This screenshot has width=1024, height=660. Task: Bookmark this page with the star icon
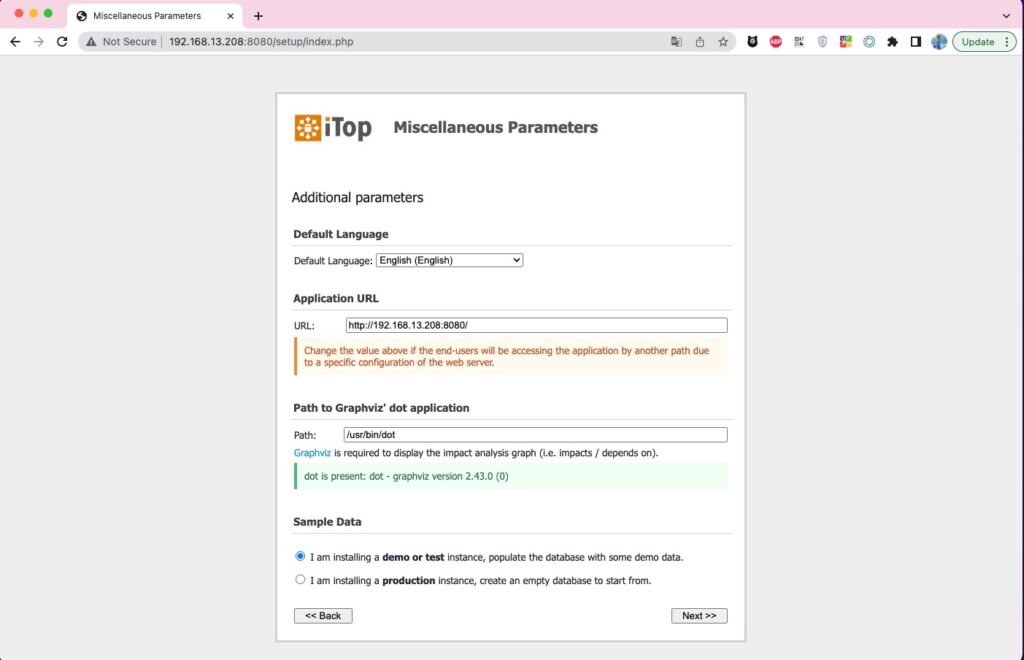pos(723,42)
